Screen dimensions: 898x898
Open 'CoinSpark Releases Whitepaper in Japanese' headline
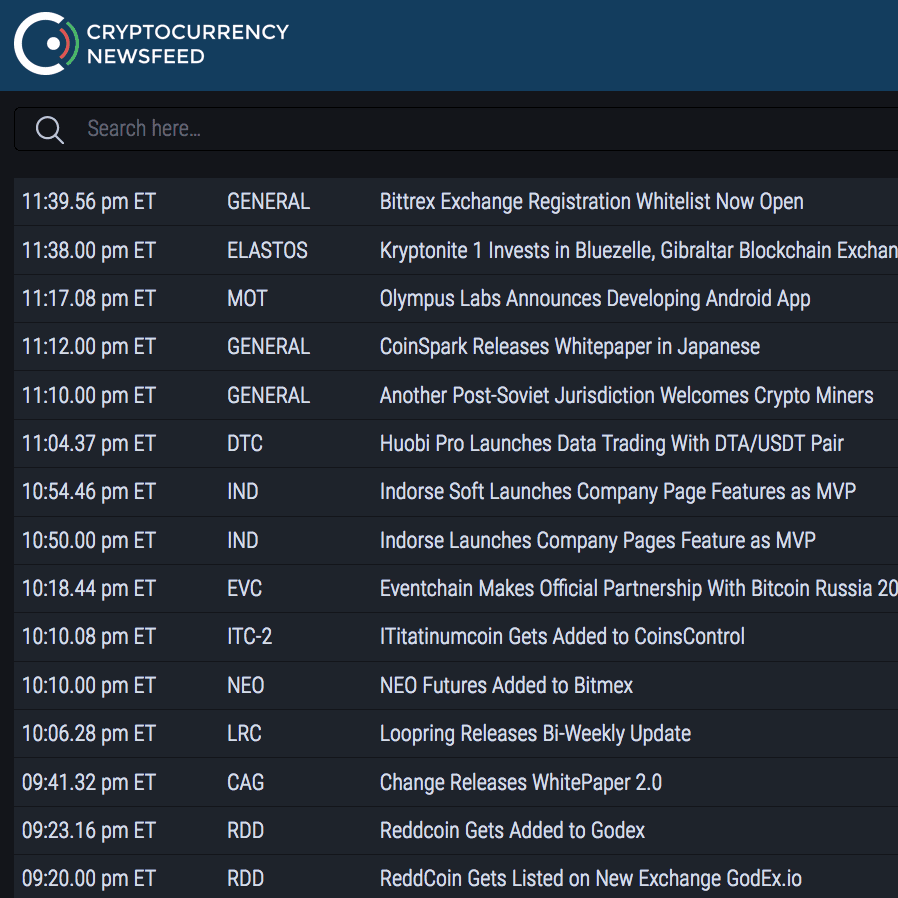[570, 346]
